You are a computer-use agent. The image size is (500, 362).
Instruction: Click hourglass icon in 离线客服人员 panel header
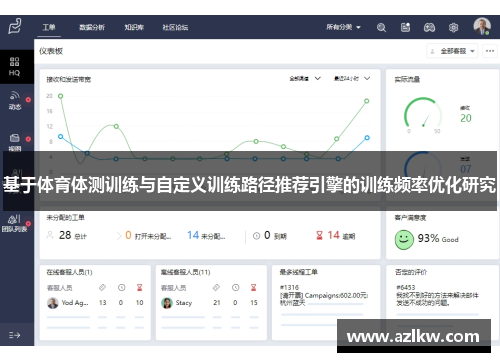point(254,287)
